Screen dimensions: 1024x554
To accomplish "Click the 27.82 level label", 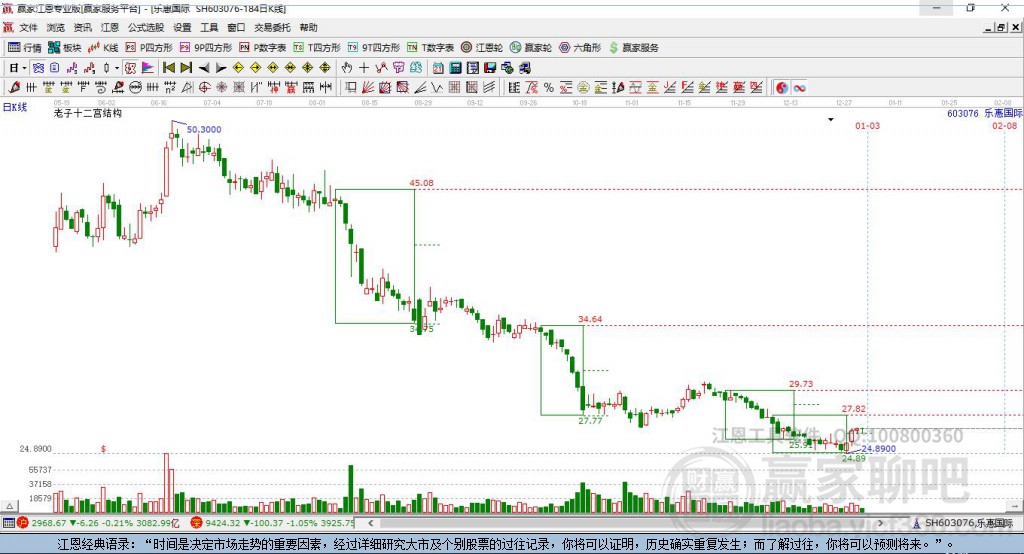I will click(854, 408).
